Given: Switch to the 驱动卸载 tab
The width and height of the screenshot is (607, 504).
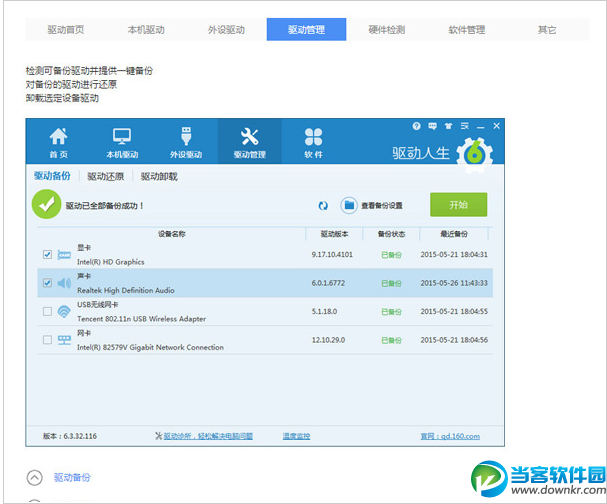Looking at the screenshot, I should click(159, 176).
